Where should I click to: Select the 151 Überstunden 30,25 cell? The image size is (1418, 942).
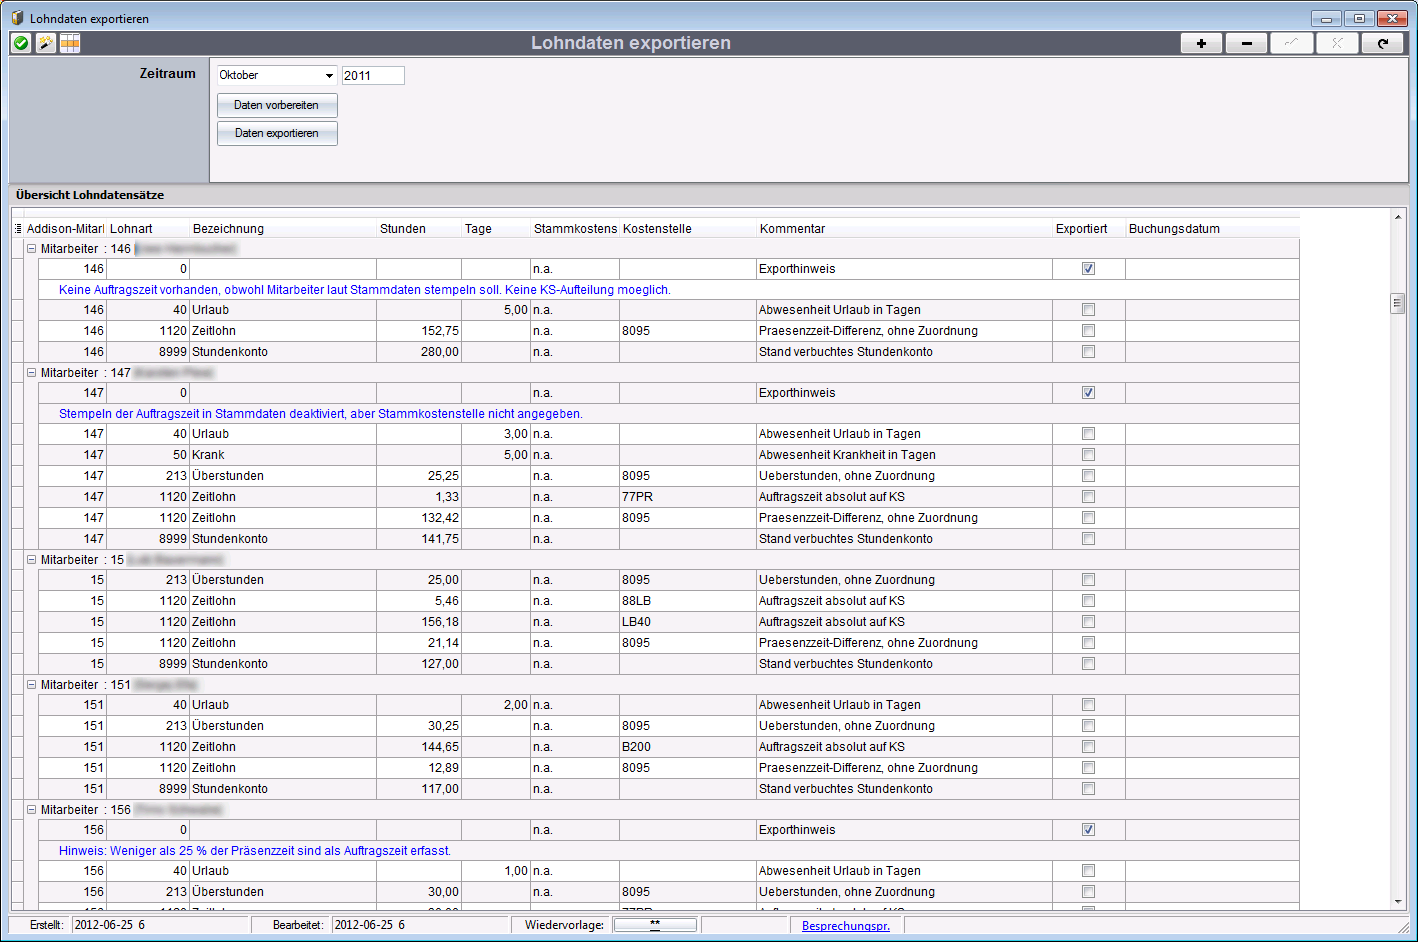coord(419,726)
